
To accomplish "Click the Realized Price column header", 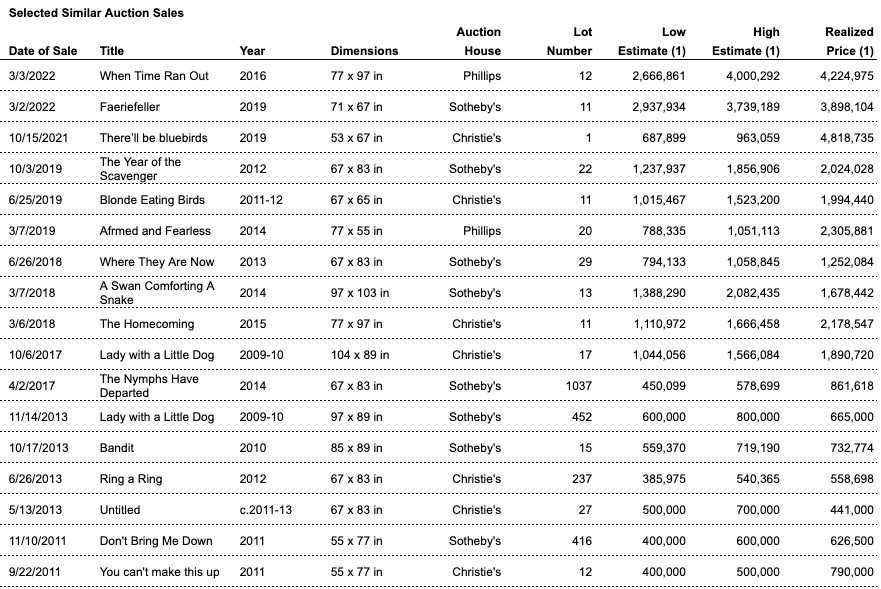I will pos(848,41).
